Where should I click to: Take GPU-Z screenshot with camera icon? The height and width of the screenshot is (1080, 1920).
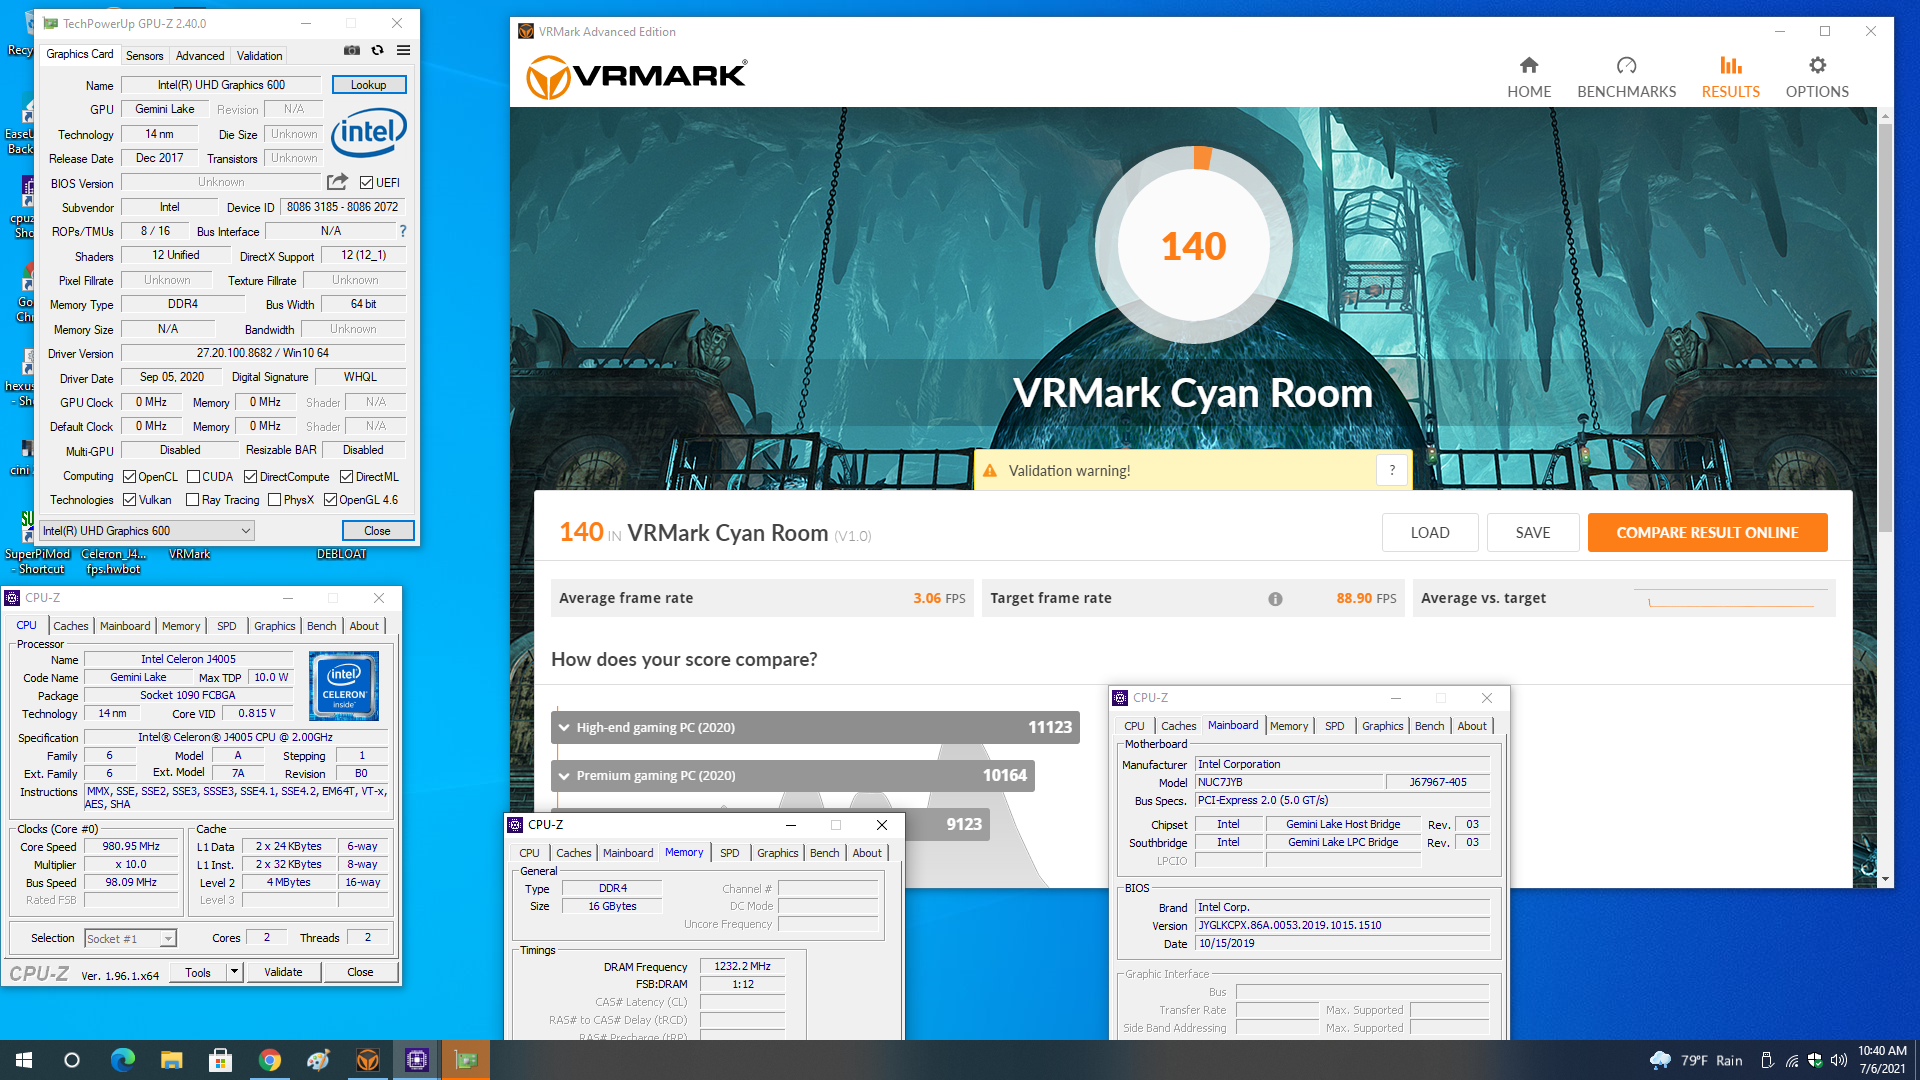(352, 50)
